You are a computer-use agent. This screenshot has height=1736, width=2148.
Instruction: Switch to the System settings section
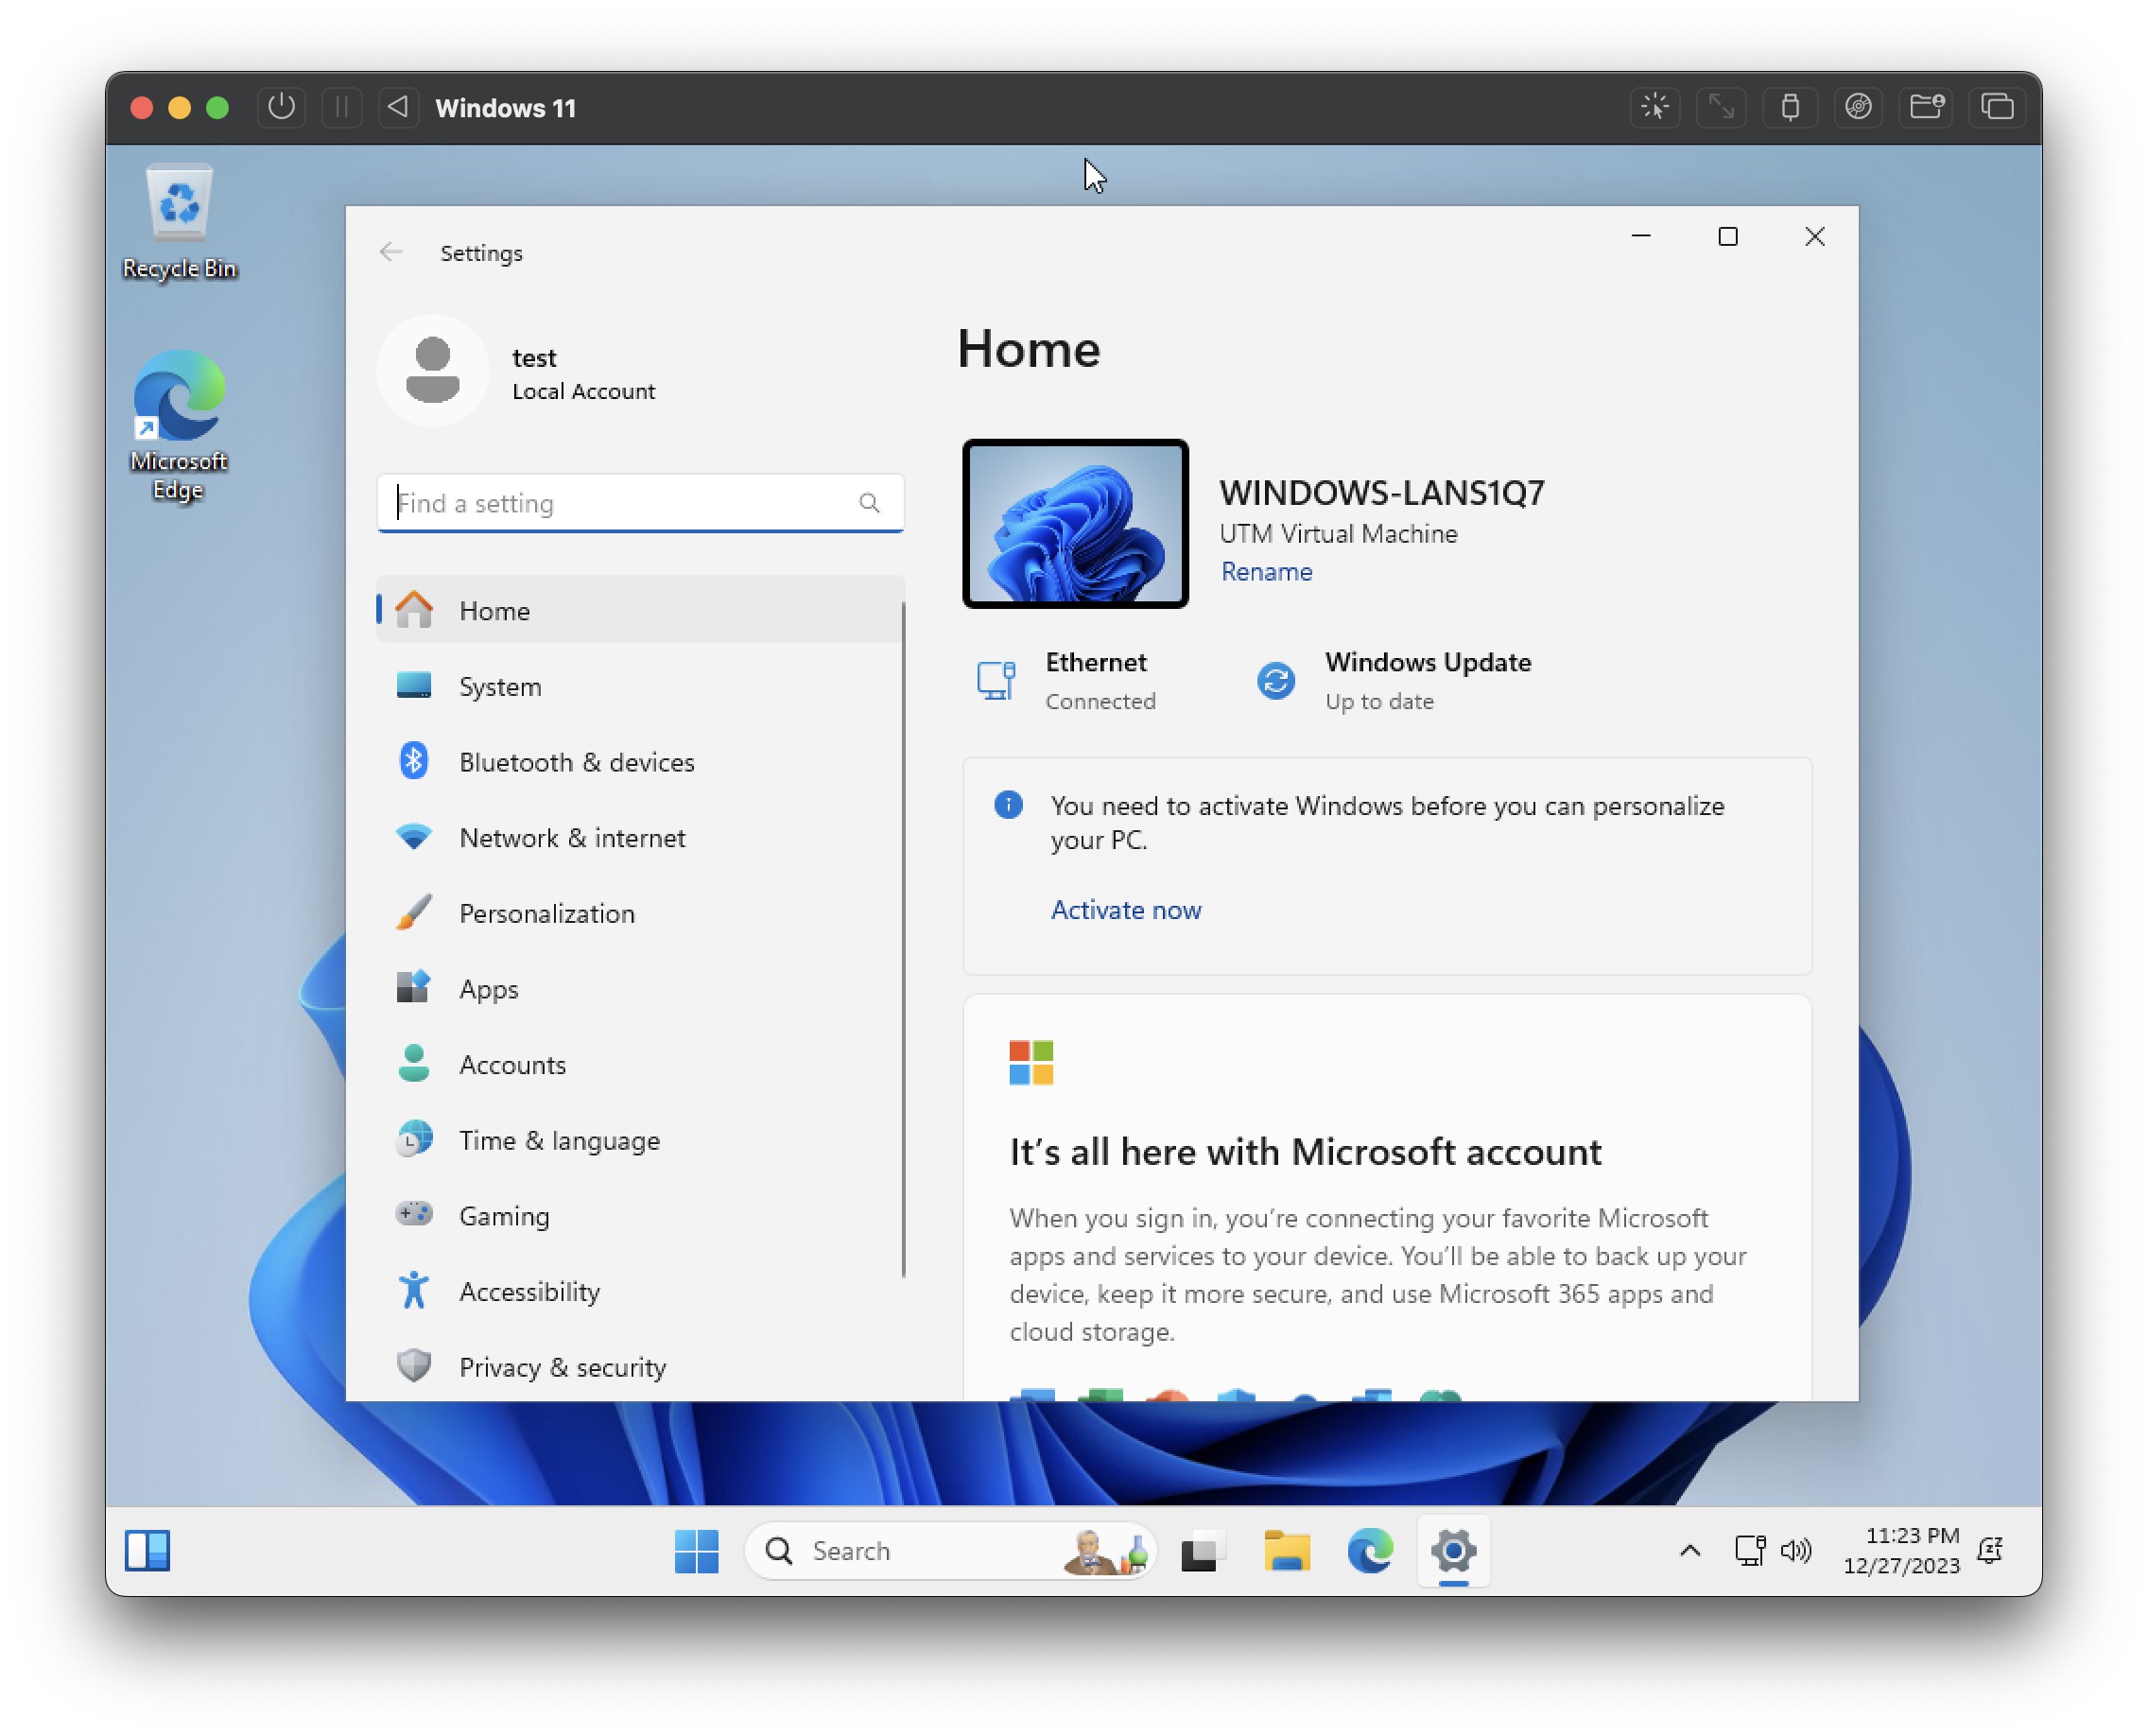(x=500, y=686)
